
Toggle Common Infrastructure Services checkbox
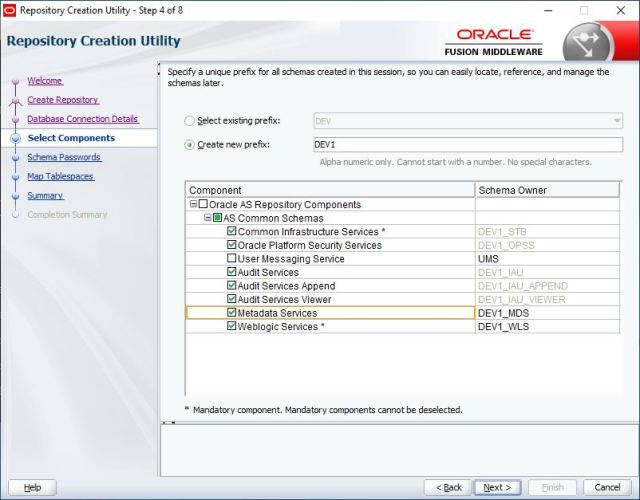pyautogui.click(x=231, y=231)
